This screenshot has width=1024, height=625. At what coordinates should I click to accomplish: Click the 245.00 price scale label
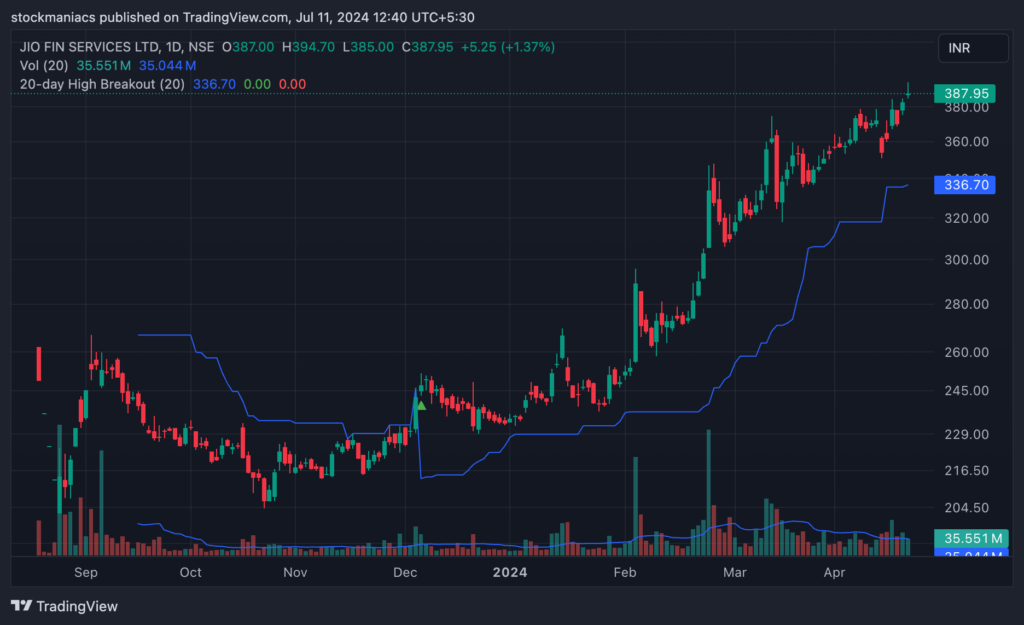[x=967, y=391]
